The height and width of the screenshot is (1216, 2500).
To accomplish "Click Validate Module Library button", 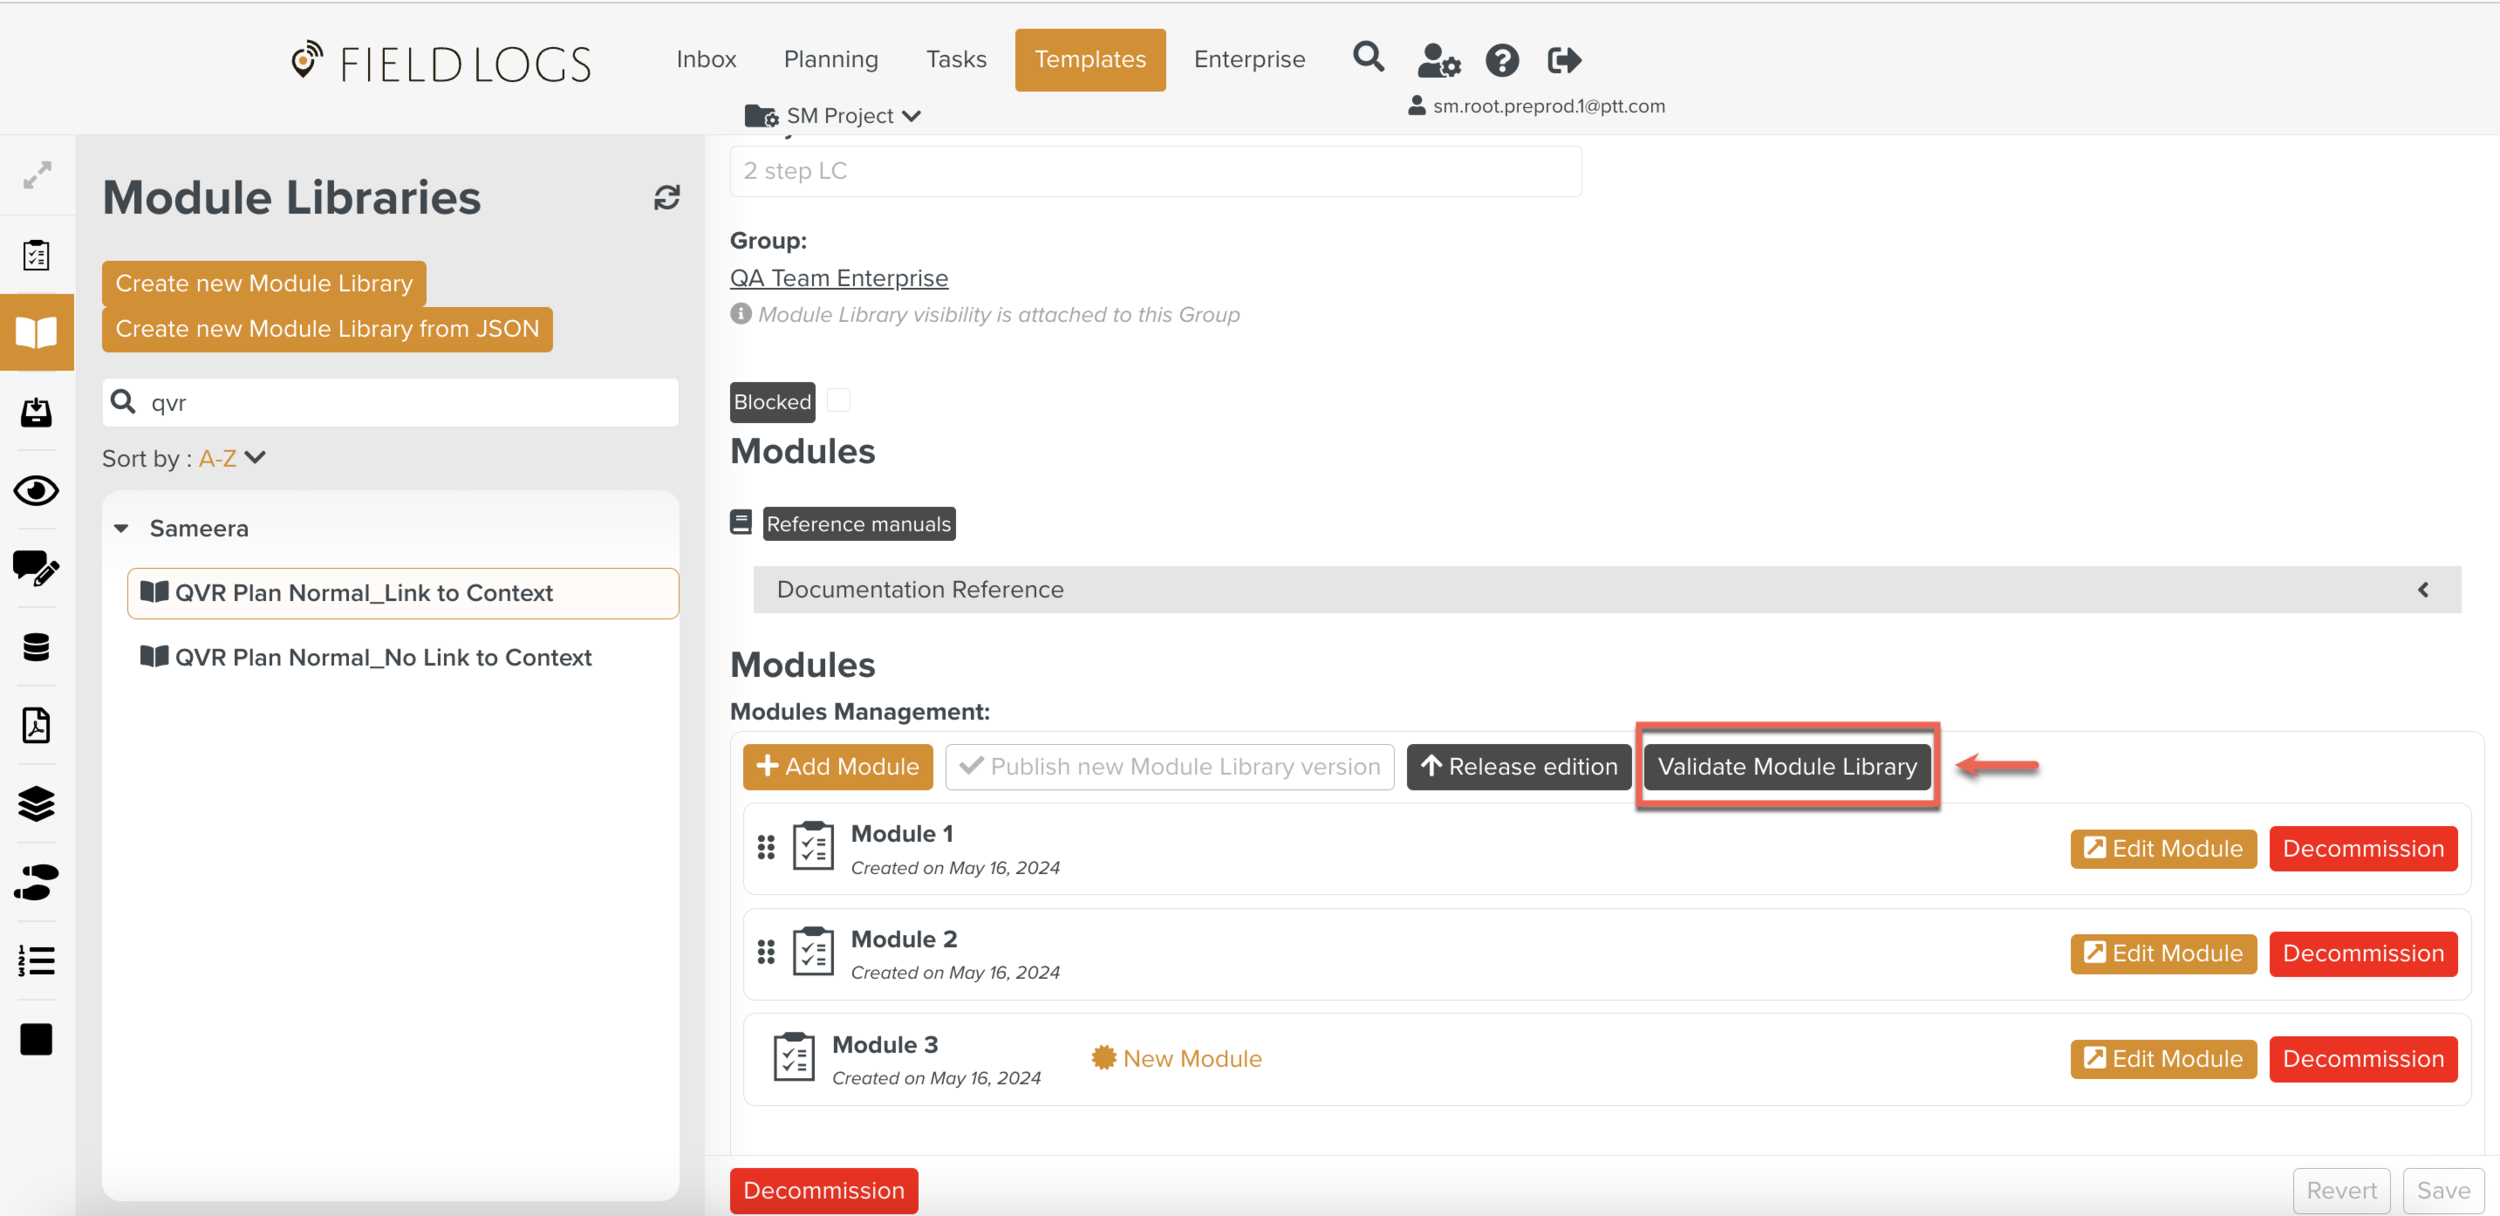I will [1787, 767].
